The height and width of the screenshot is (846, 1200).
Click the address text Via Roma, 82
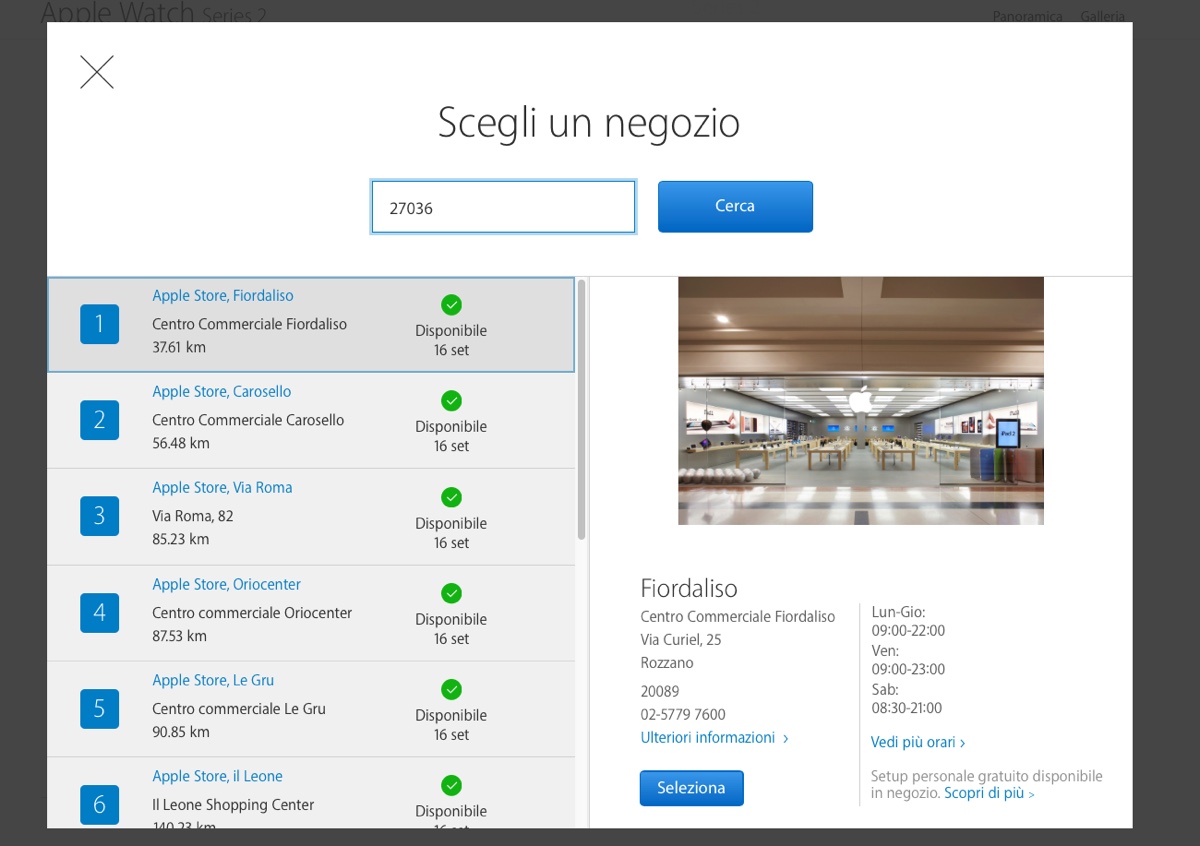(x=193, y=516)
